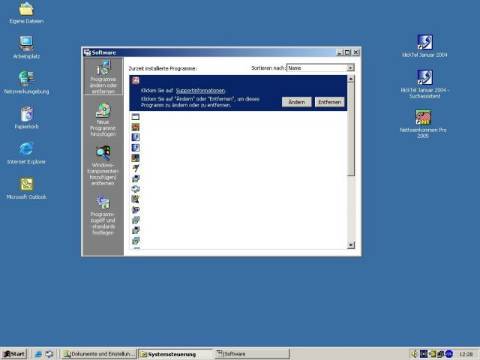Switch to 'Dokumente und Einstellungen' taskbar button
Viewport: 480px width, 360px height.
99,354
